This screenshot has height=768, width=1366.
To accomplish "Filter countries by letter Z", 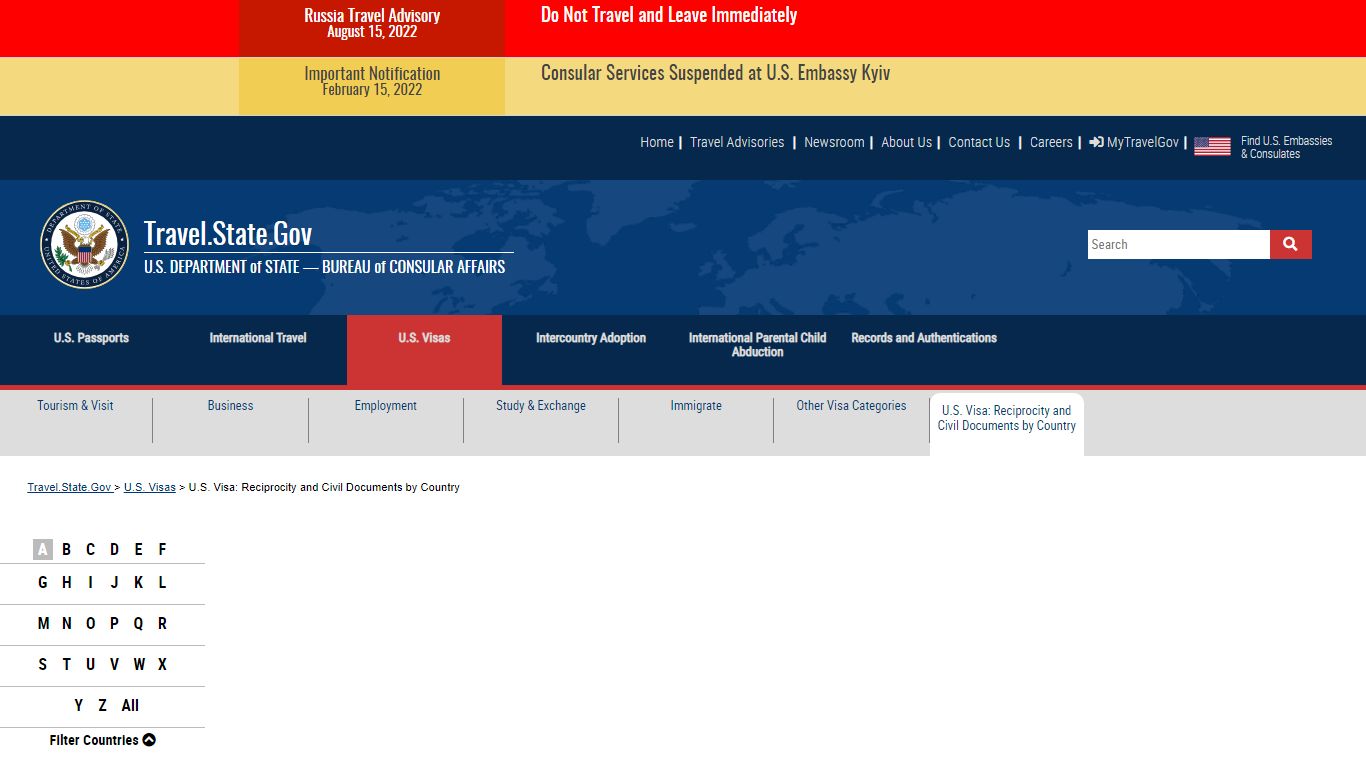I will coord(102,705).
